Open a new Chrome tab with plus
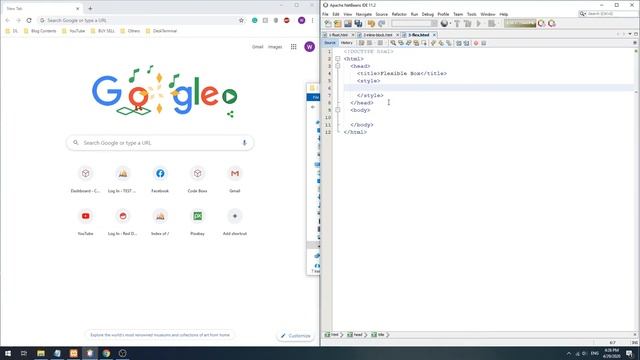This screenshot has height=360, width=640. [x=90, y=8]
